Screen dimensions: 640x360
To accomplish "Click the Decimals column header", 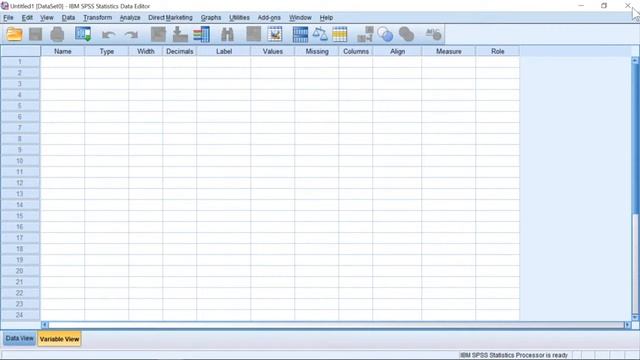I will pos(180,51).
